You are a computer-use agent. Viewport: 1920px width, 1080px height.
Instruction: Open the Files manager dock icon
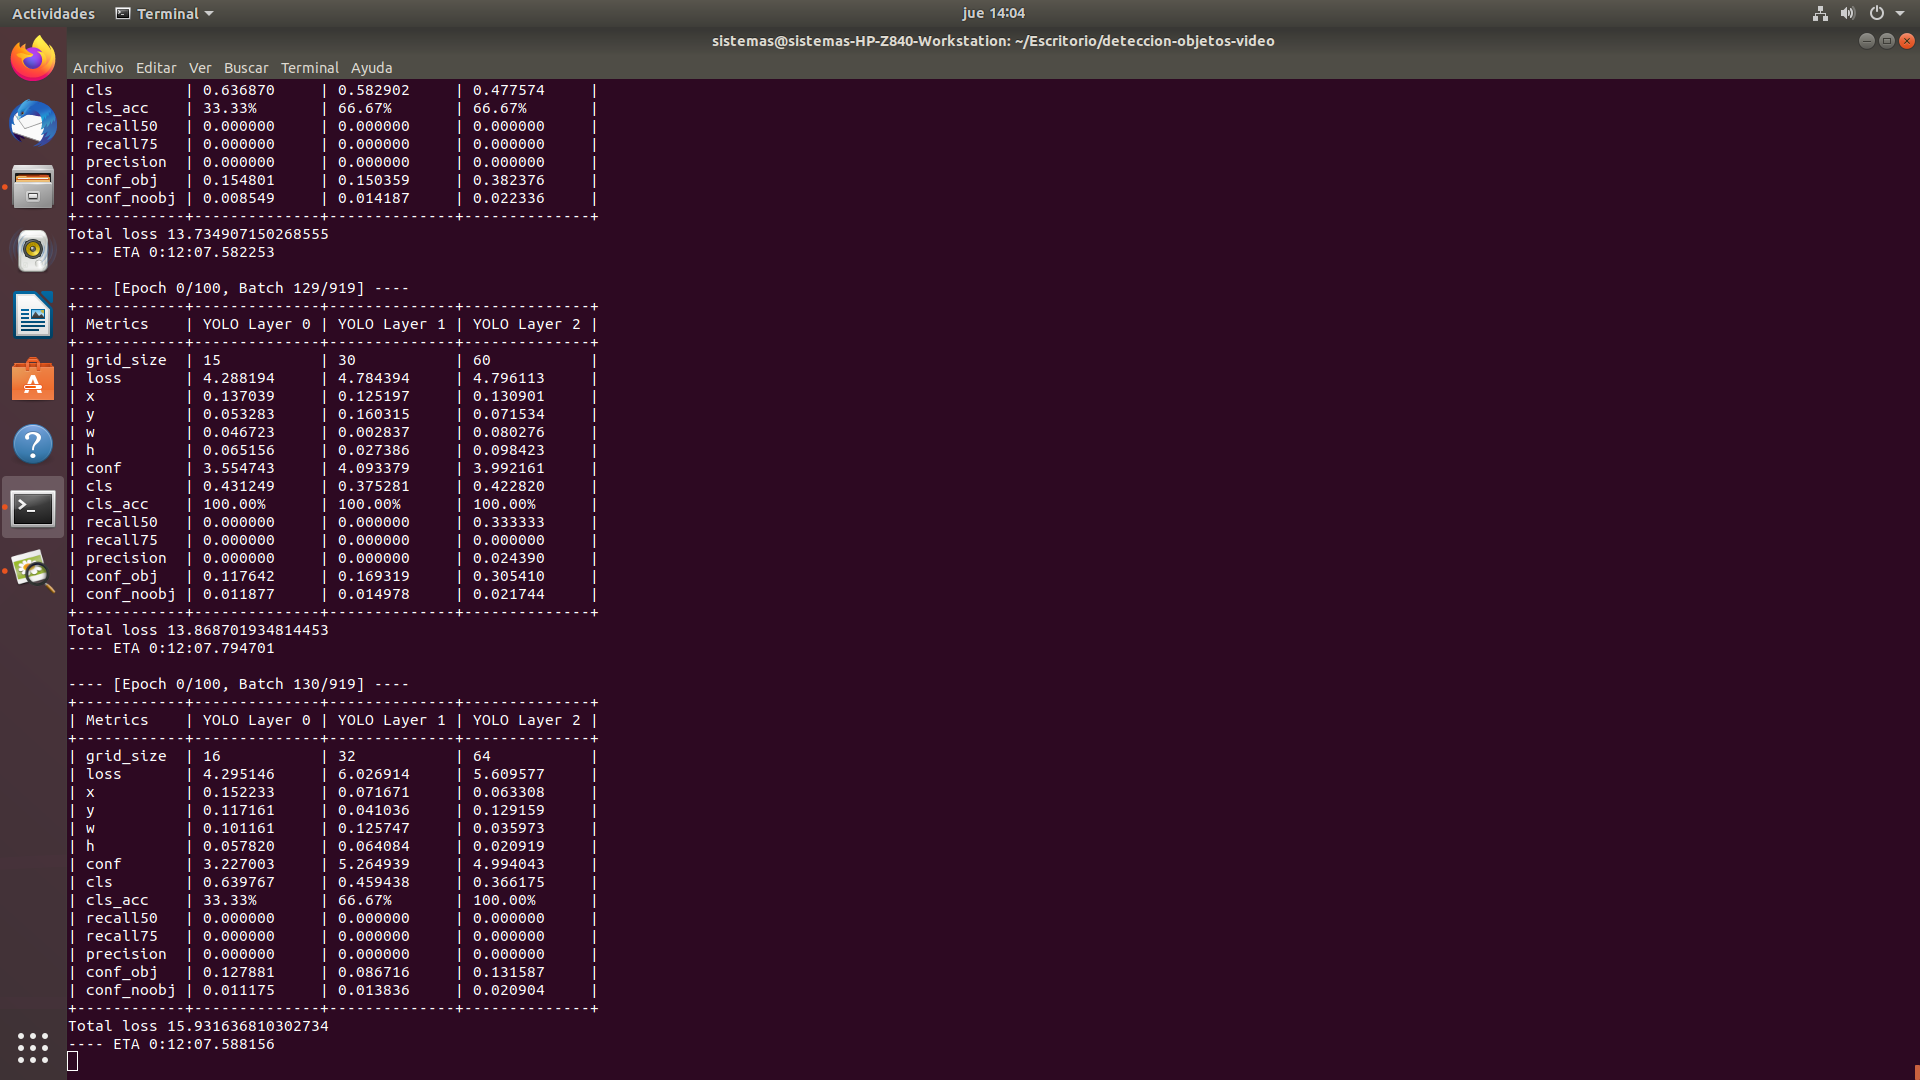coord(33,187)
